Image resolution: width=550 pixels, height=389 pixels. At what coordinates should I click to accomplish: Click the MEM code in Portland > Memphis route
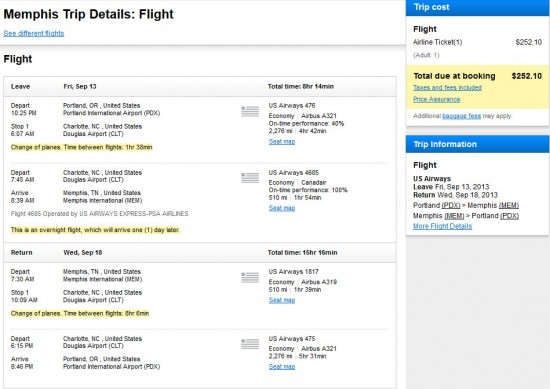pyautogui.click(x=509, y=206)
